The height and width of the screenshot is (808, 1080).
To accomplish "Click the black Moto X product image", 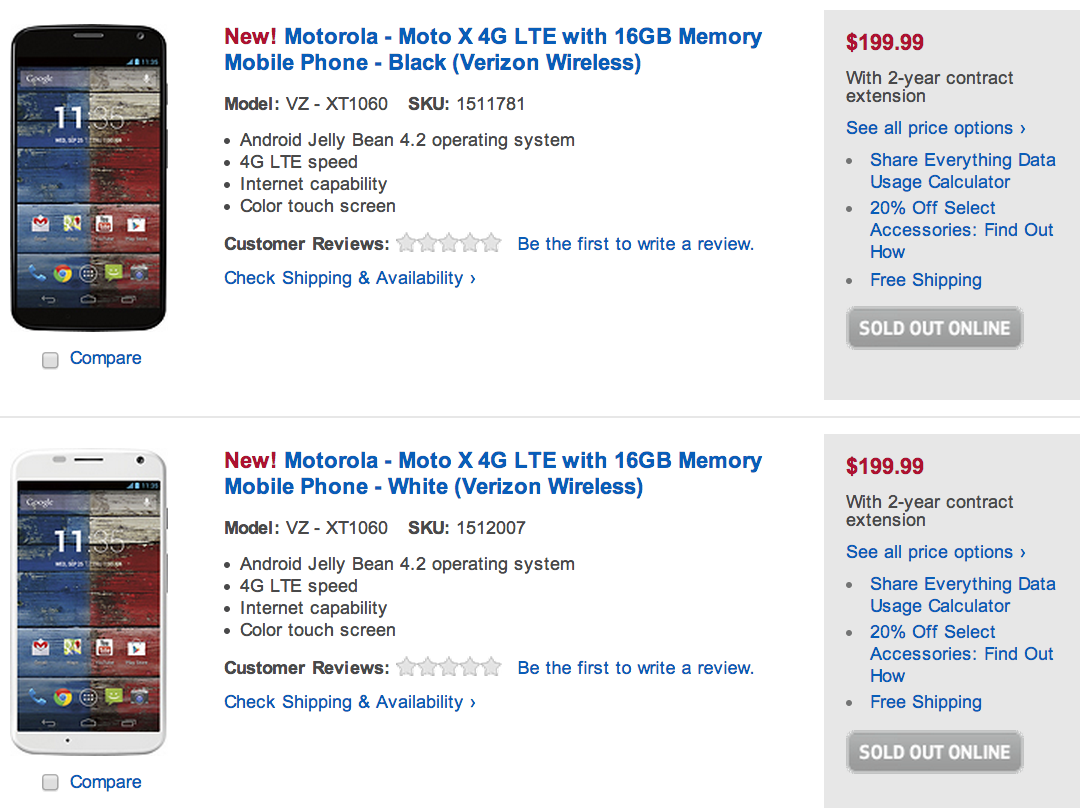I will tap(89, 178).
